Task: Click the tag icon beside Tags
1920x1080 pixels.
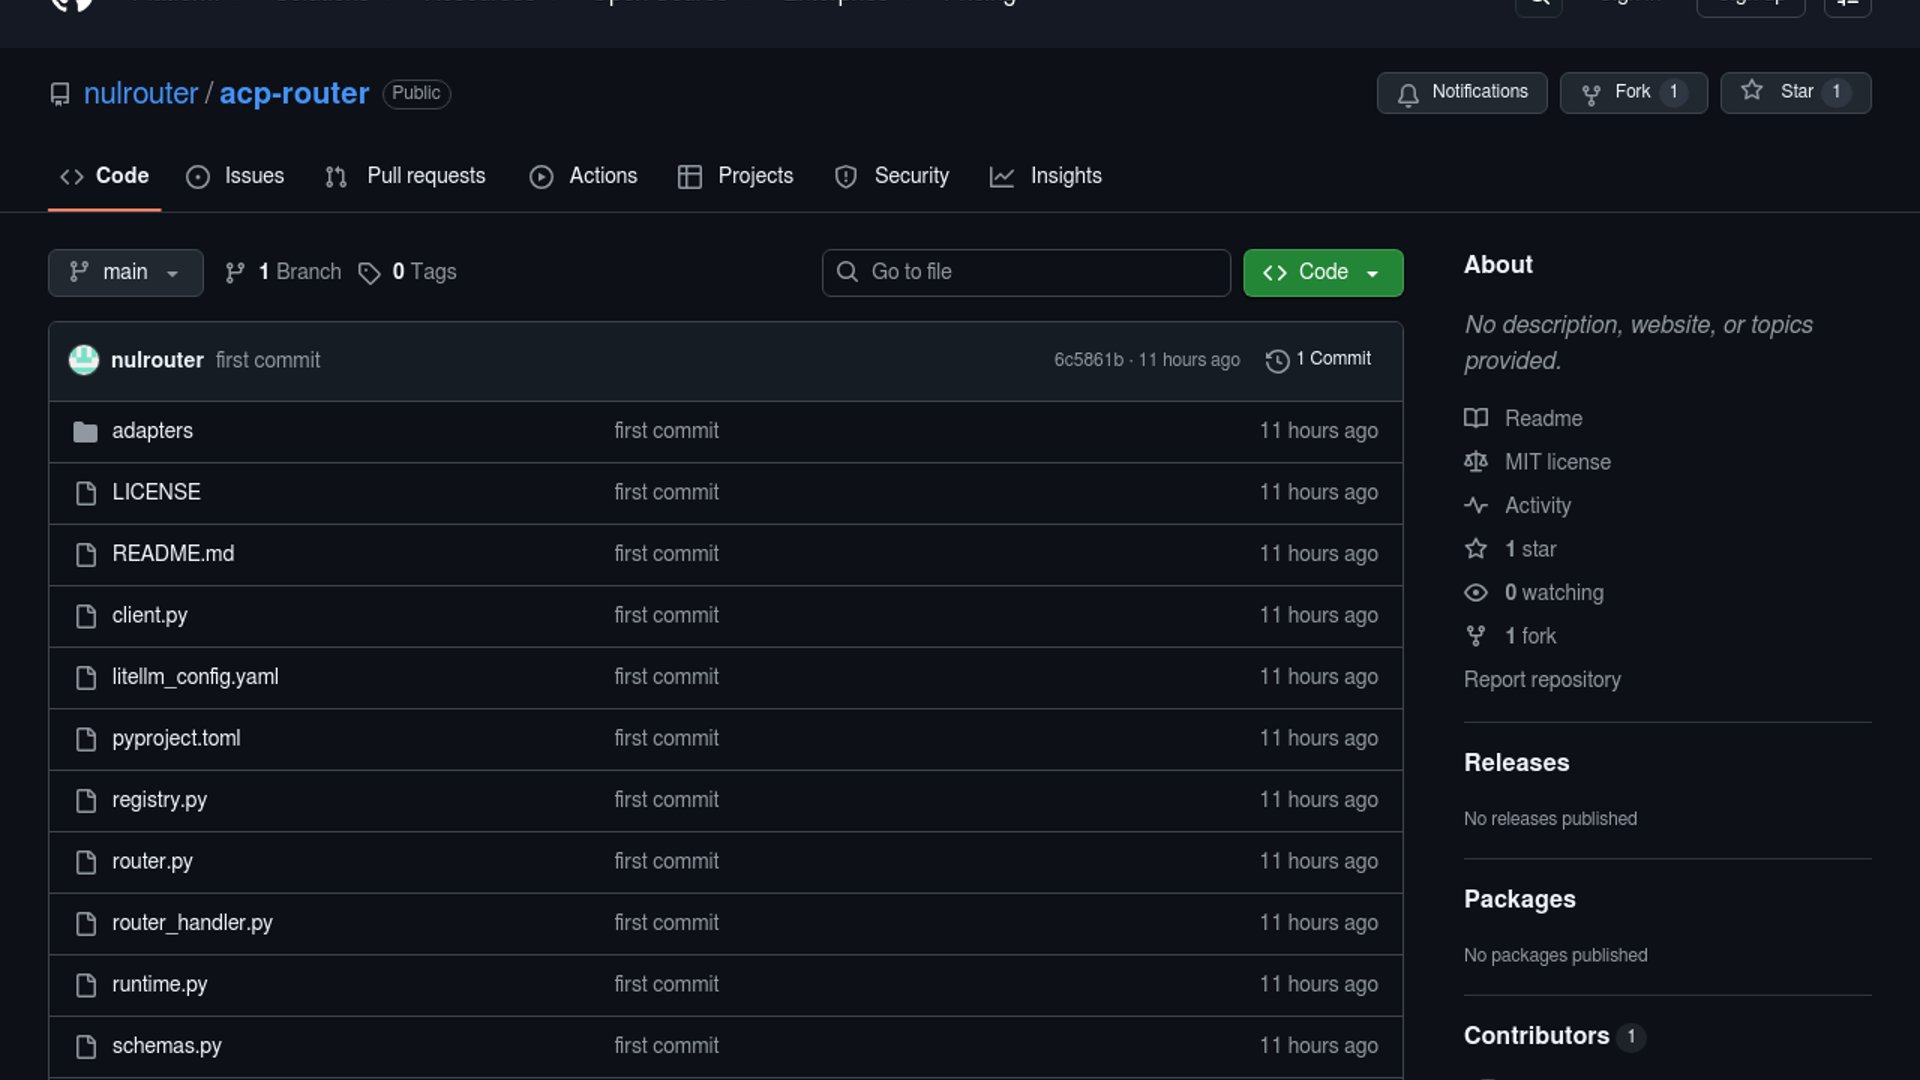Action: [369, 273]
